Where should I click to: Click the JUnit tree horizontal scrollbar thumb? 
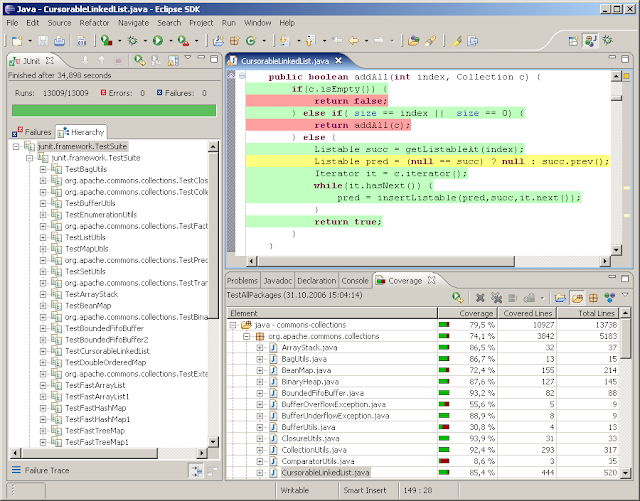[x=90, y=453]
